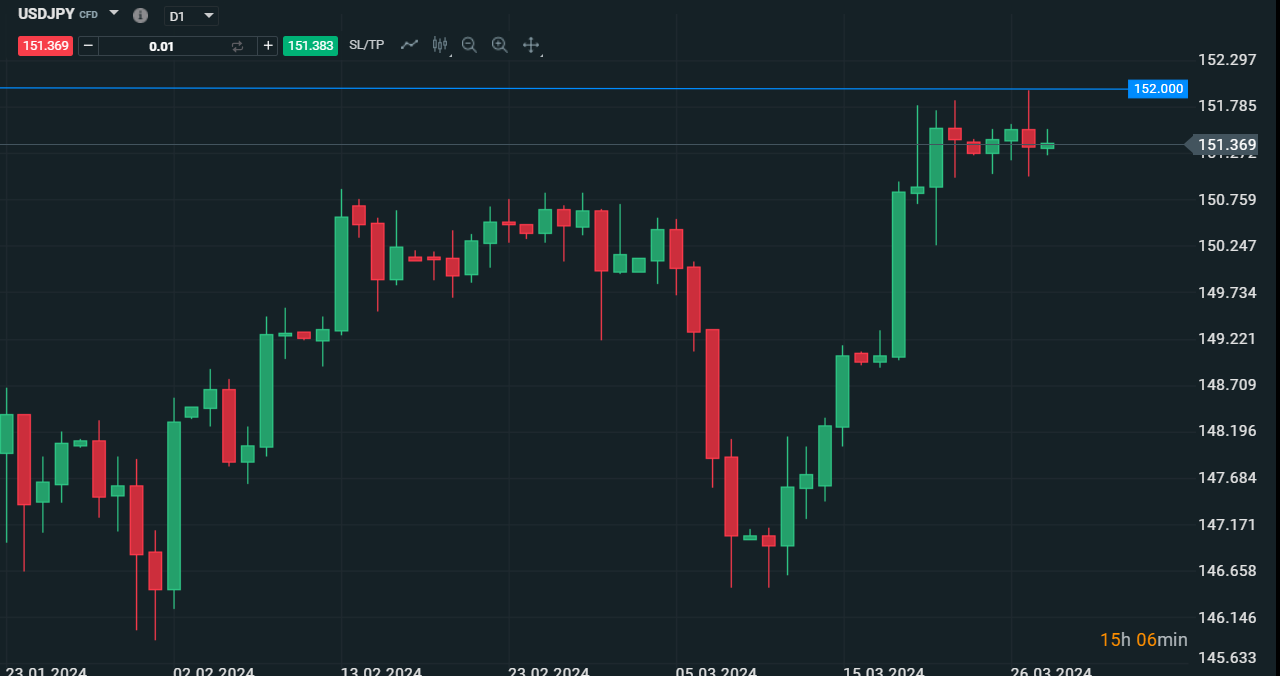Open the SL/TP settings
The image size is (1280, 676).
pyautogui.click(x=366, y=45)
